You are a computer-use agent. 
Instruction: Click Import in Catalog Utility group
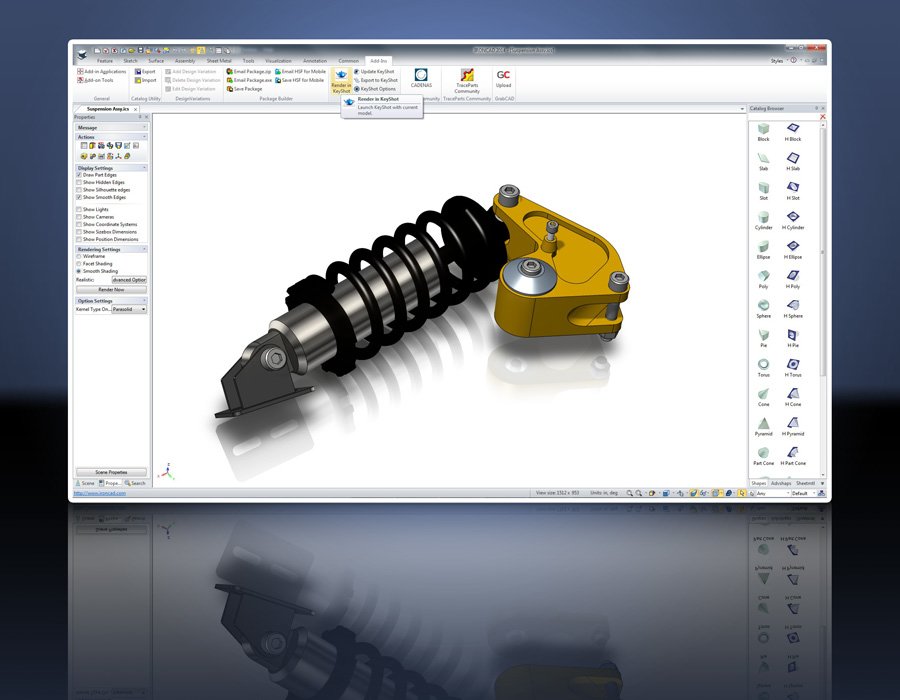(x=145, y=80)
